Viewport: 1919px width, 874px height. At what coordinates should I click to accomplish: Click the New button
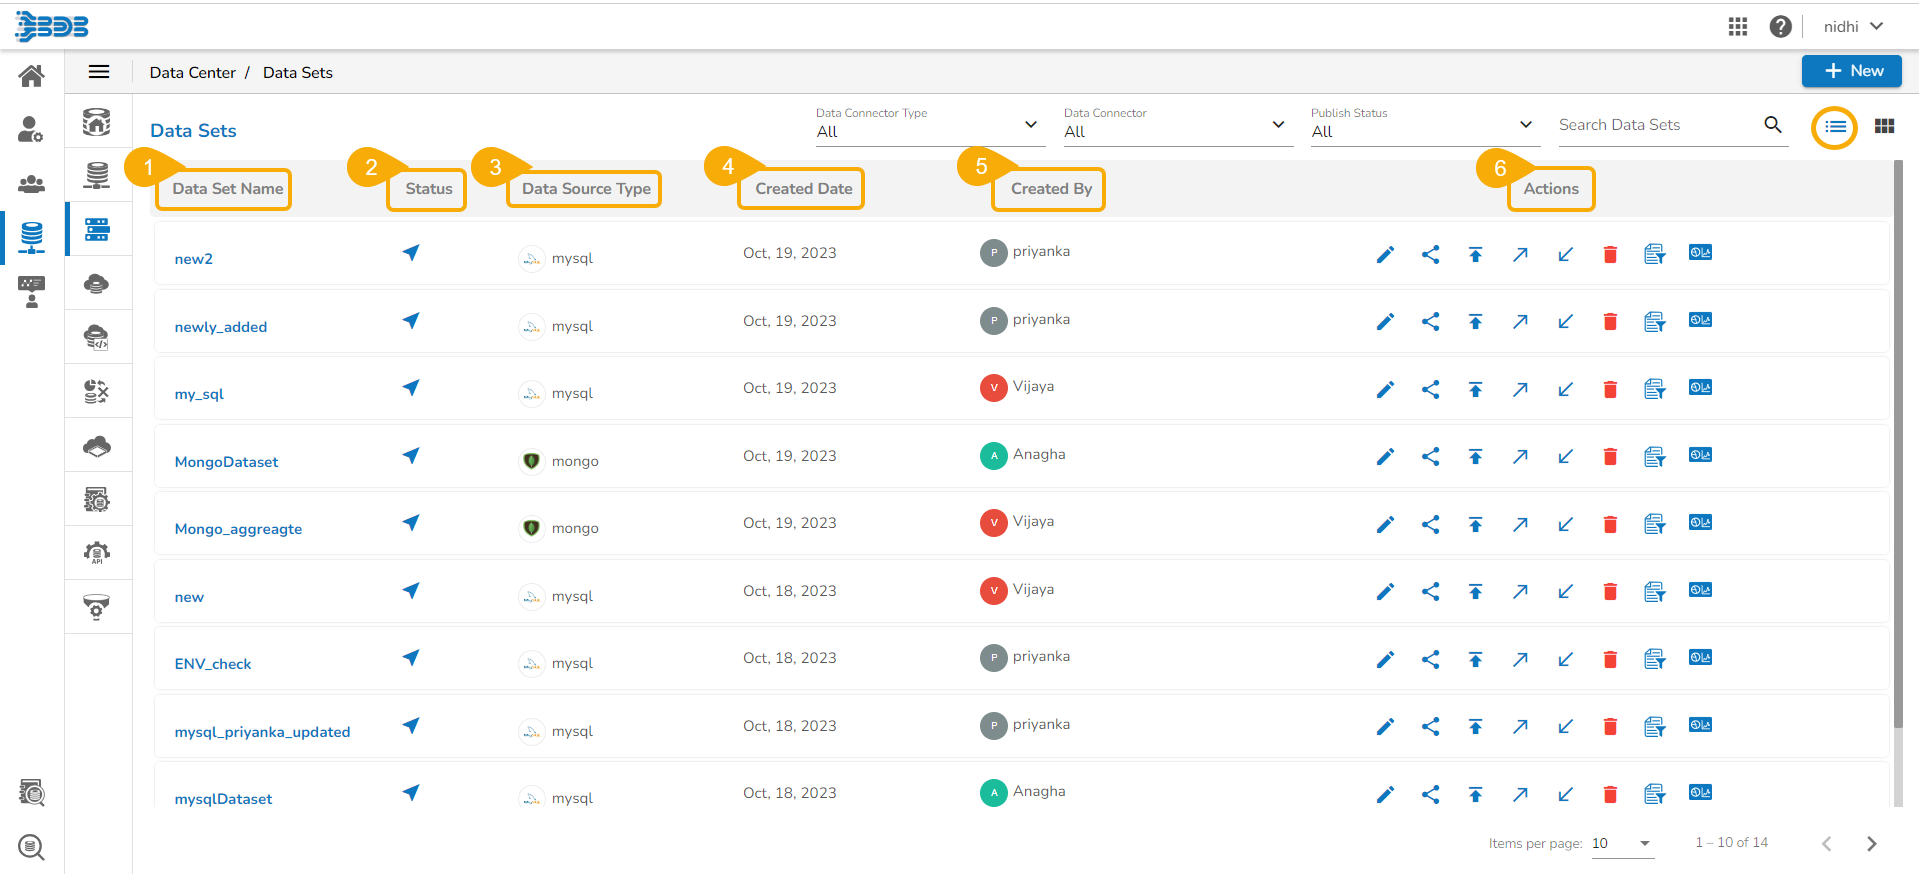1852,71
